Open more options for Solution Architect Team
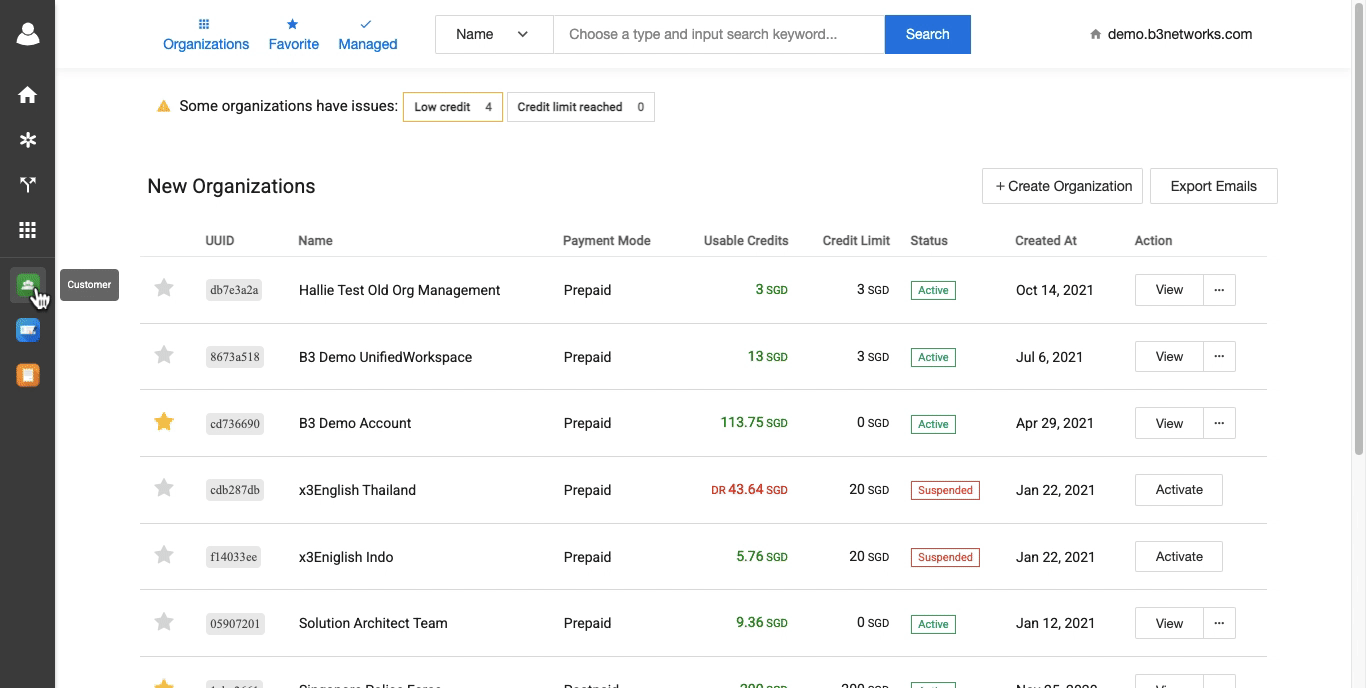 1219,623
